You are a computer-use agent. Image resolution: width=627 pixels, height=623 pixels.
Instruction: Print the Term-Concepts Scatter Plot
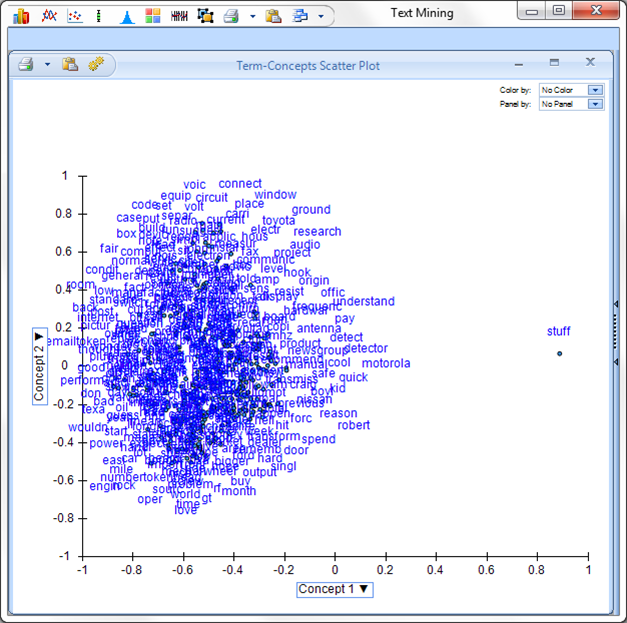[26, 64]
